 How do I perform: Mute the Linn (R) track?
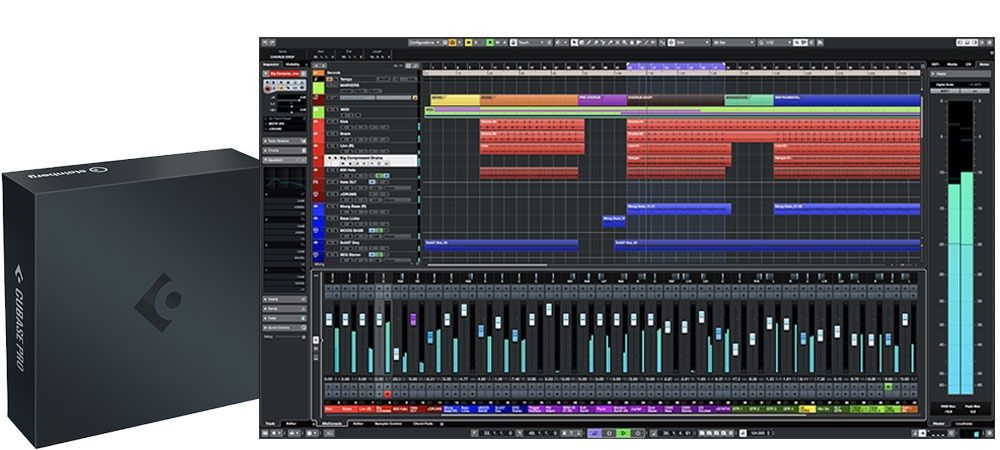[x=330, y=146]
